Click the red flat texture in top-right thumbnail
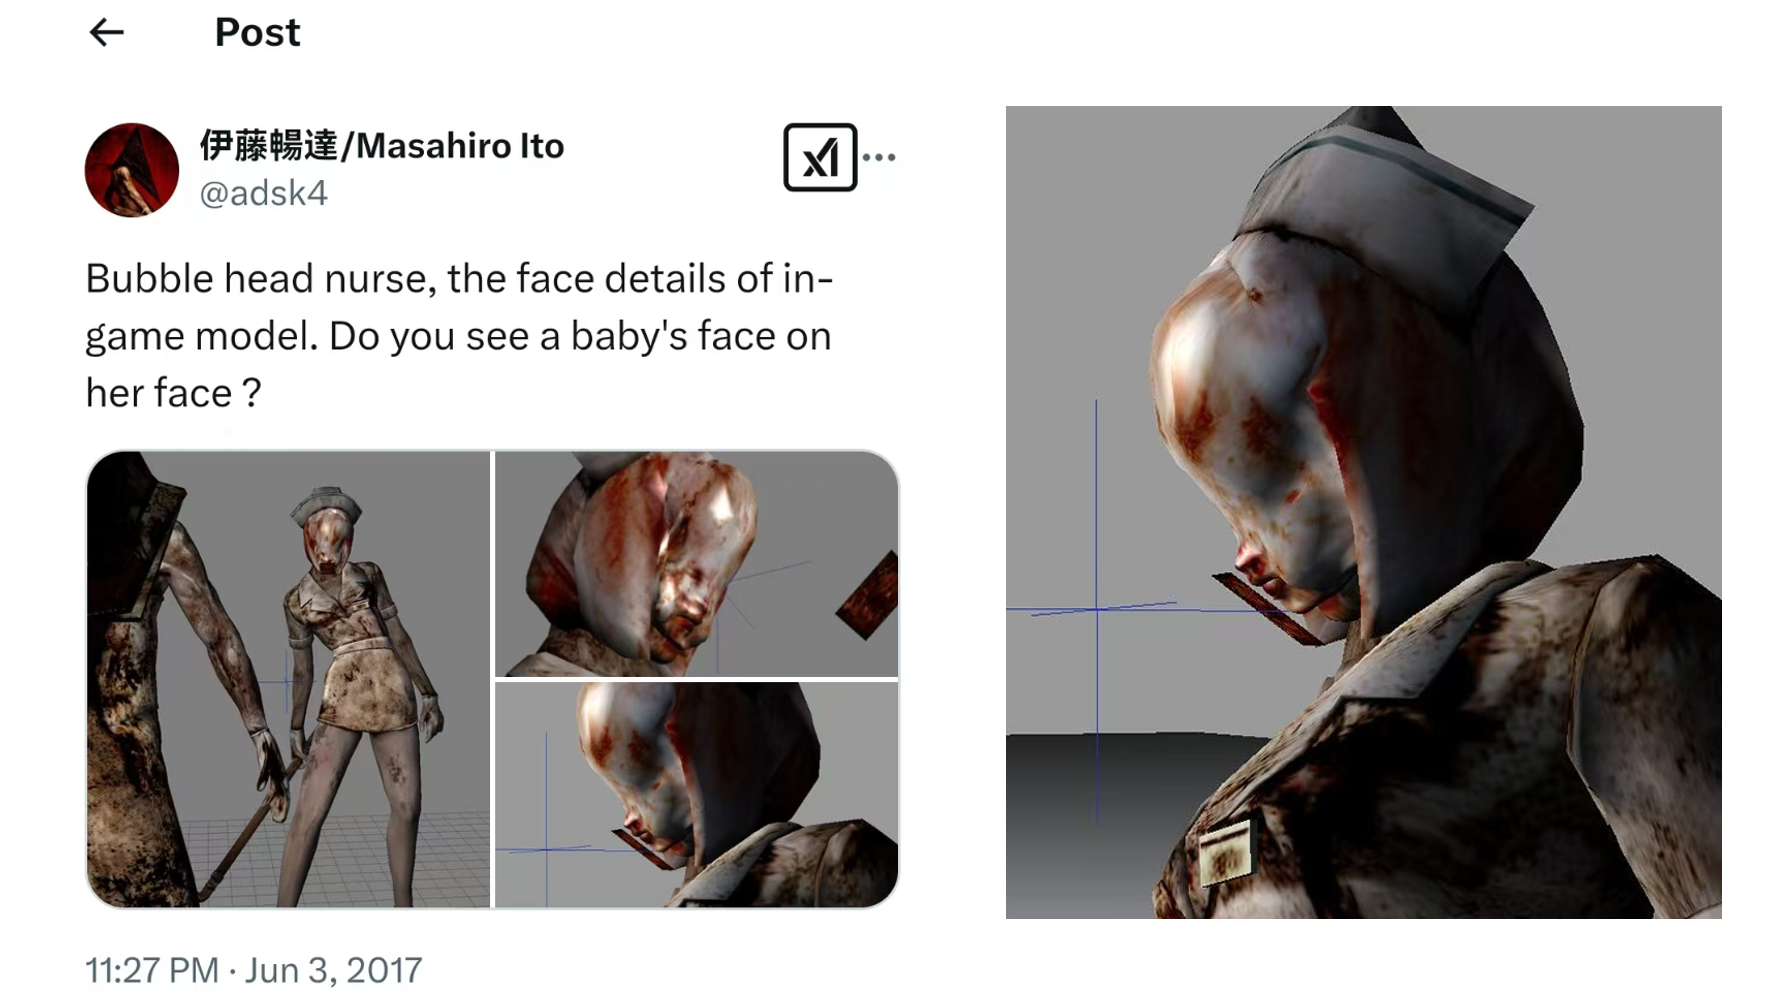The image size is (1774, 1006). click(x=867, y=596)
